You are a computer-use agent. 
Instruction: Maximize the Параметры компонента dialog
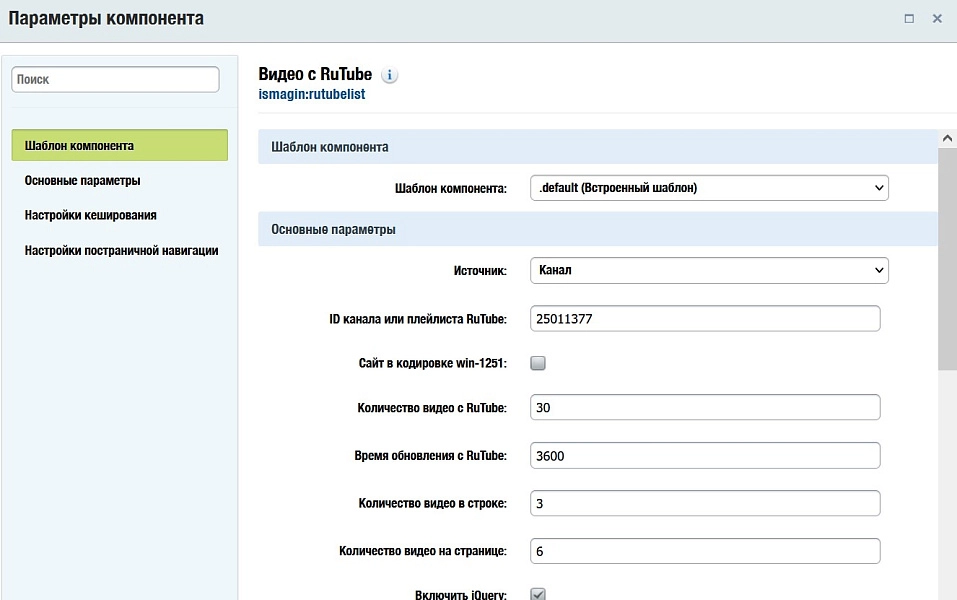click(909, 18)
